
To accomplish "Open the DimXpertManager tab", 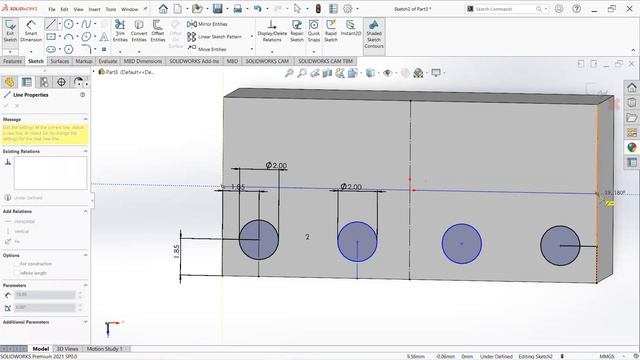I will [61, 82].
